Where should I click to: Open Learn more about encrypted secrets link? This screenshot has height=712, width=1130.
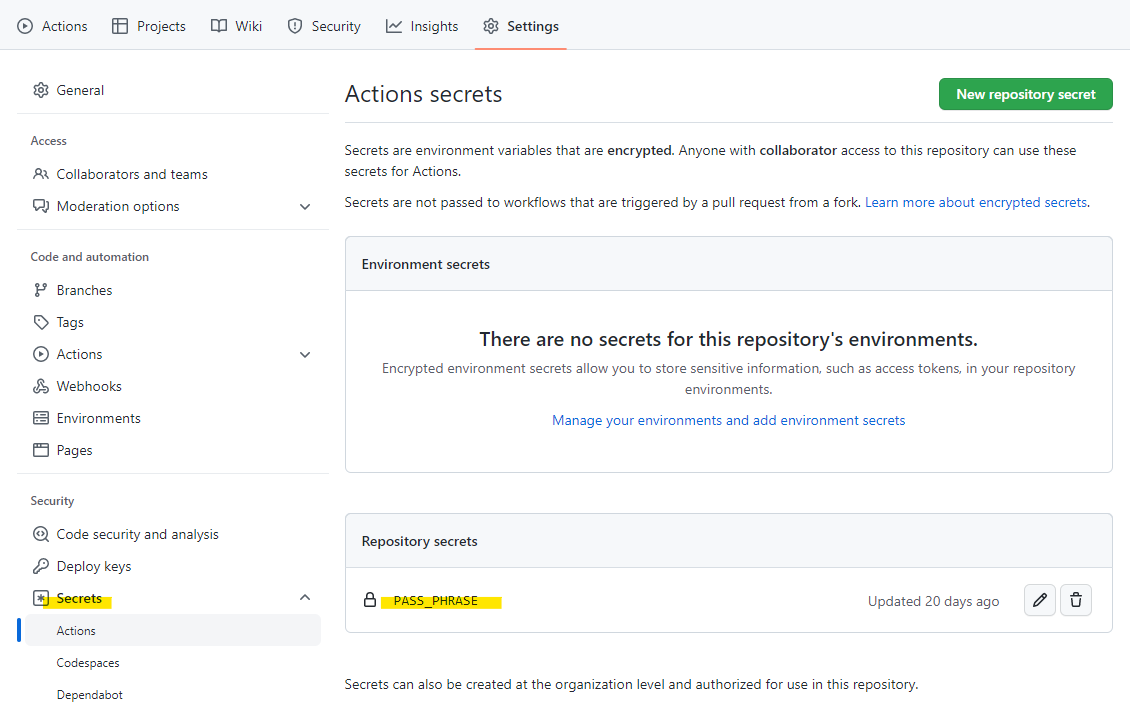(x=975, y=202)
